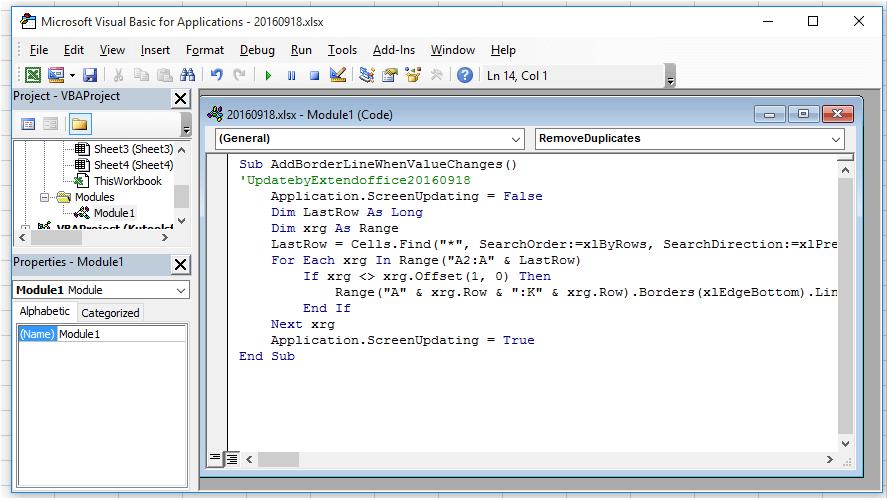
Task: Open the Debug menu
Action: pos(257,50)
